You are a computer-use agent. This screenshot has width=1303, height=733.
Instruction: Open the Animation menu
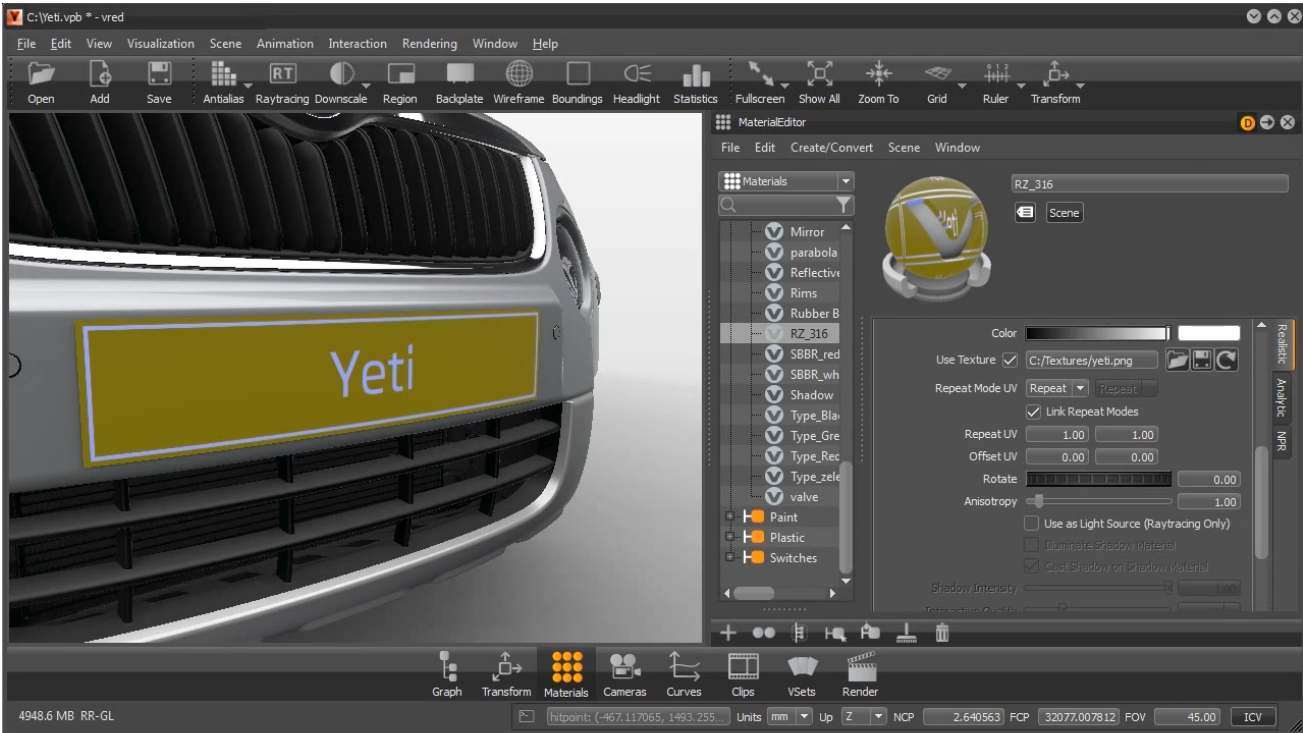click(x=285, y=44)
